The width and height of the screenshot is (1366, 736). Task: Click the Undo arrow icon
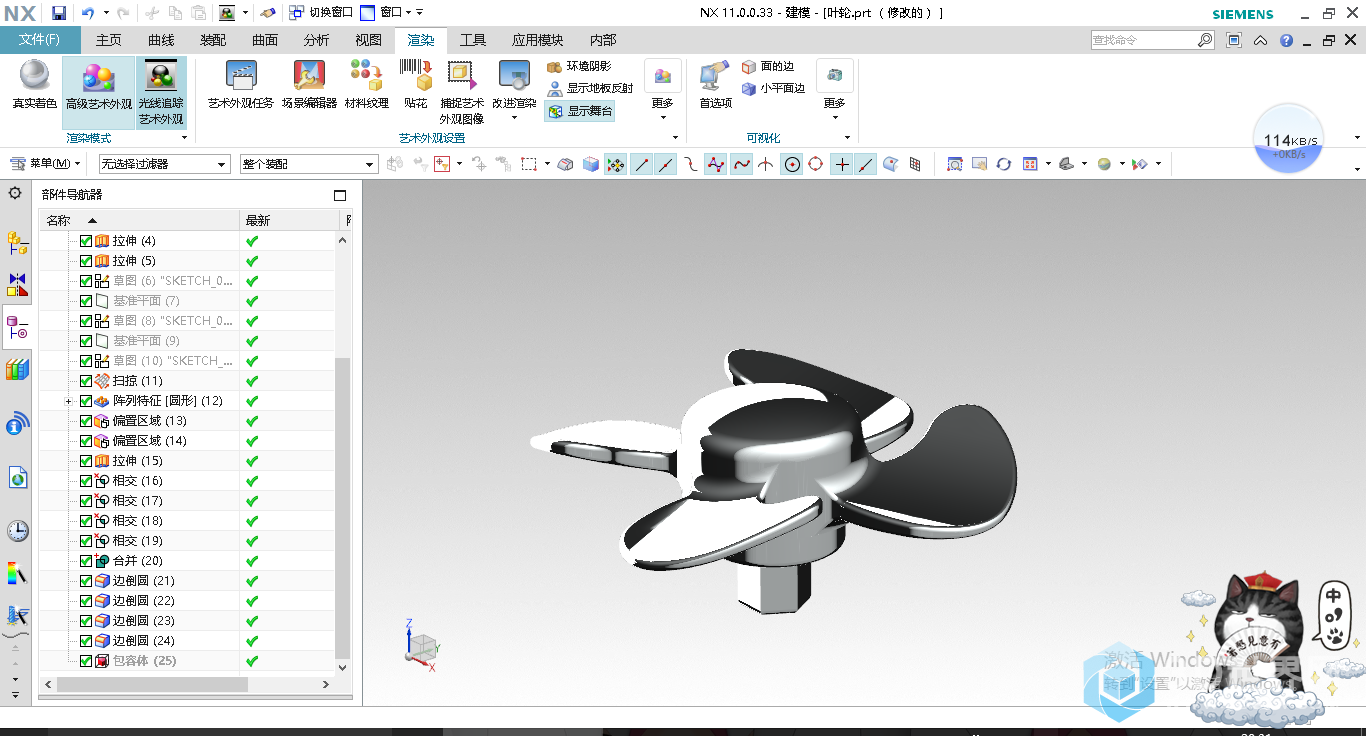tap(87, 13)
